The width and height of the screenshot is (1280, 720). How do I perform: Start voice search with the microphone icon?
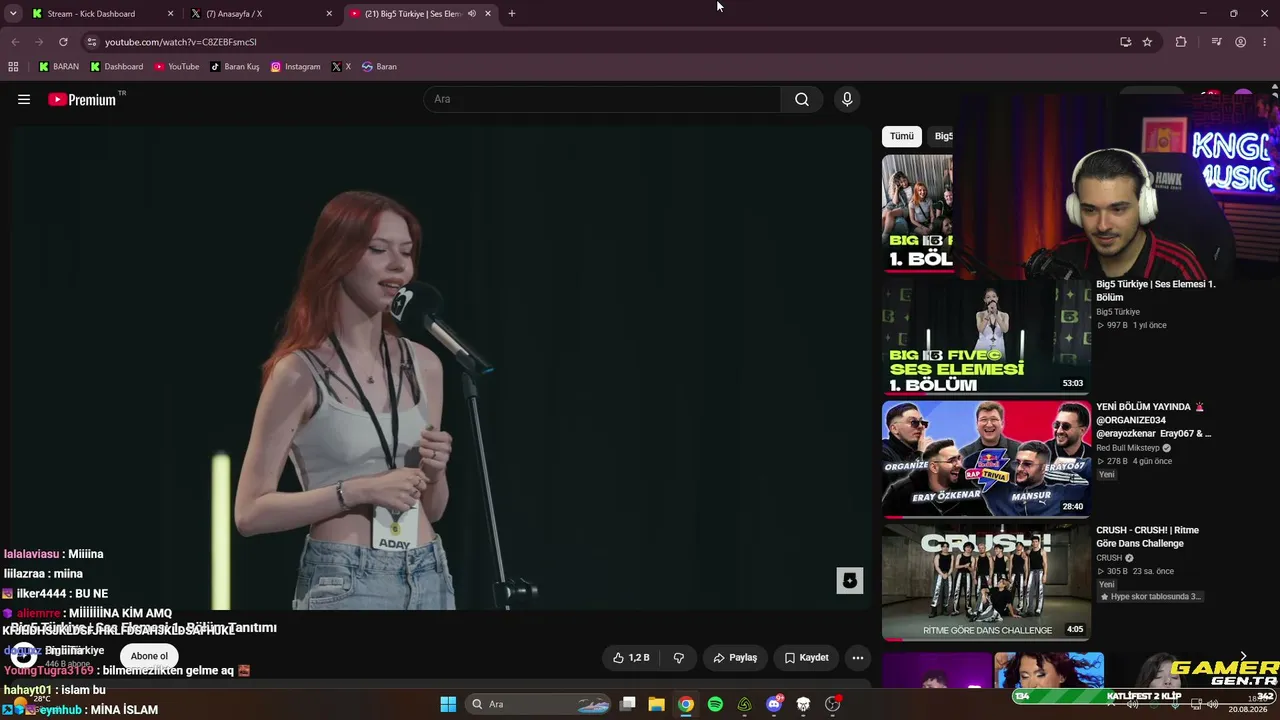[847, 99]
